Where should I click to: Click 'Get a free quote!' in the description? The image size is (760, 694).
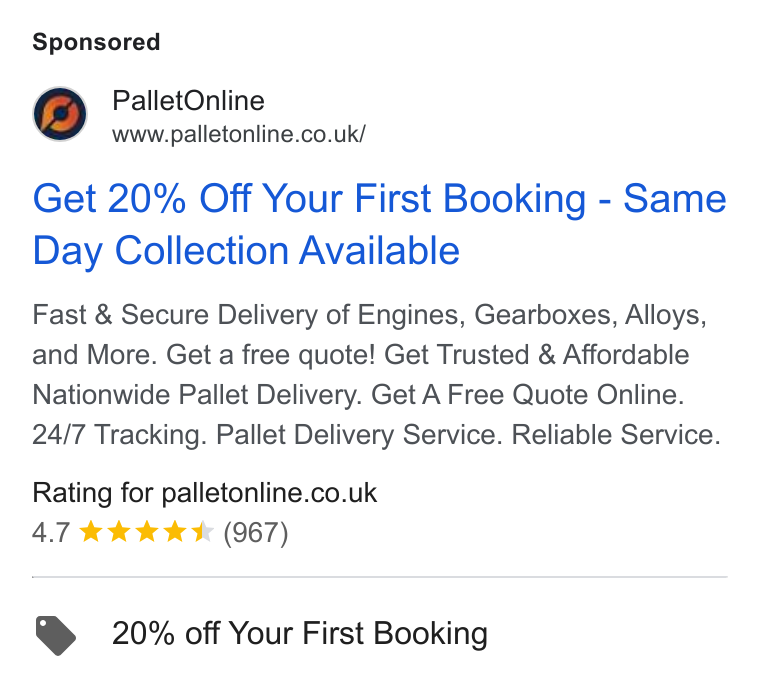270,355
